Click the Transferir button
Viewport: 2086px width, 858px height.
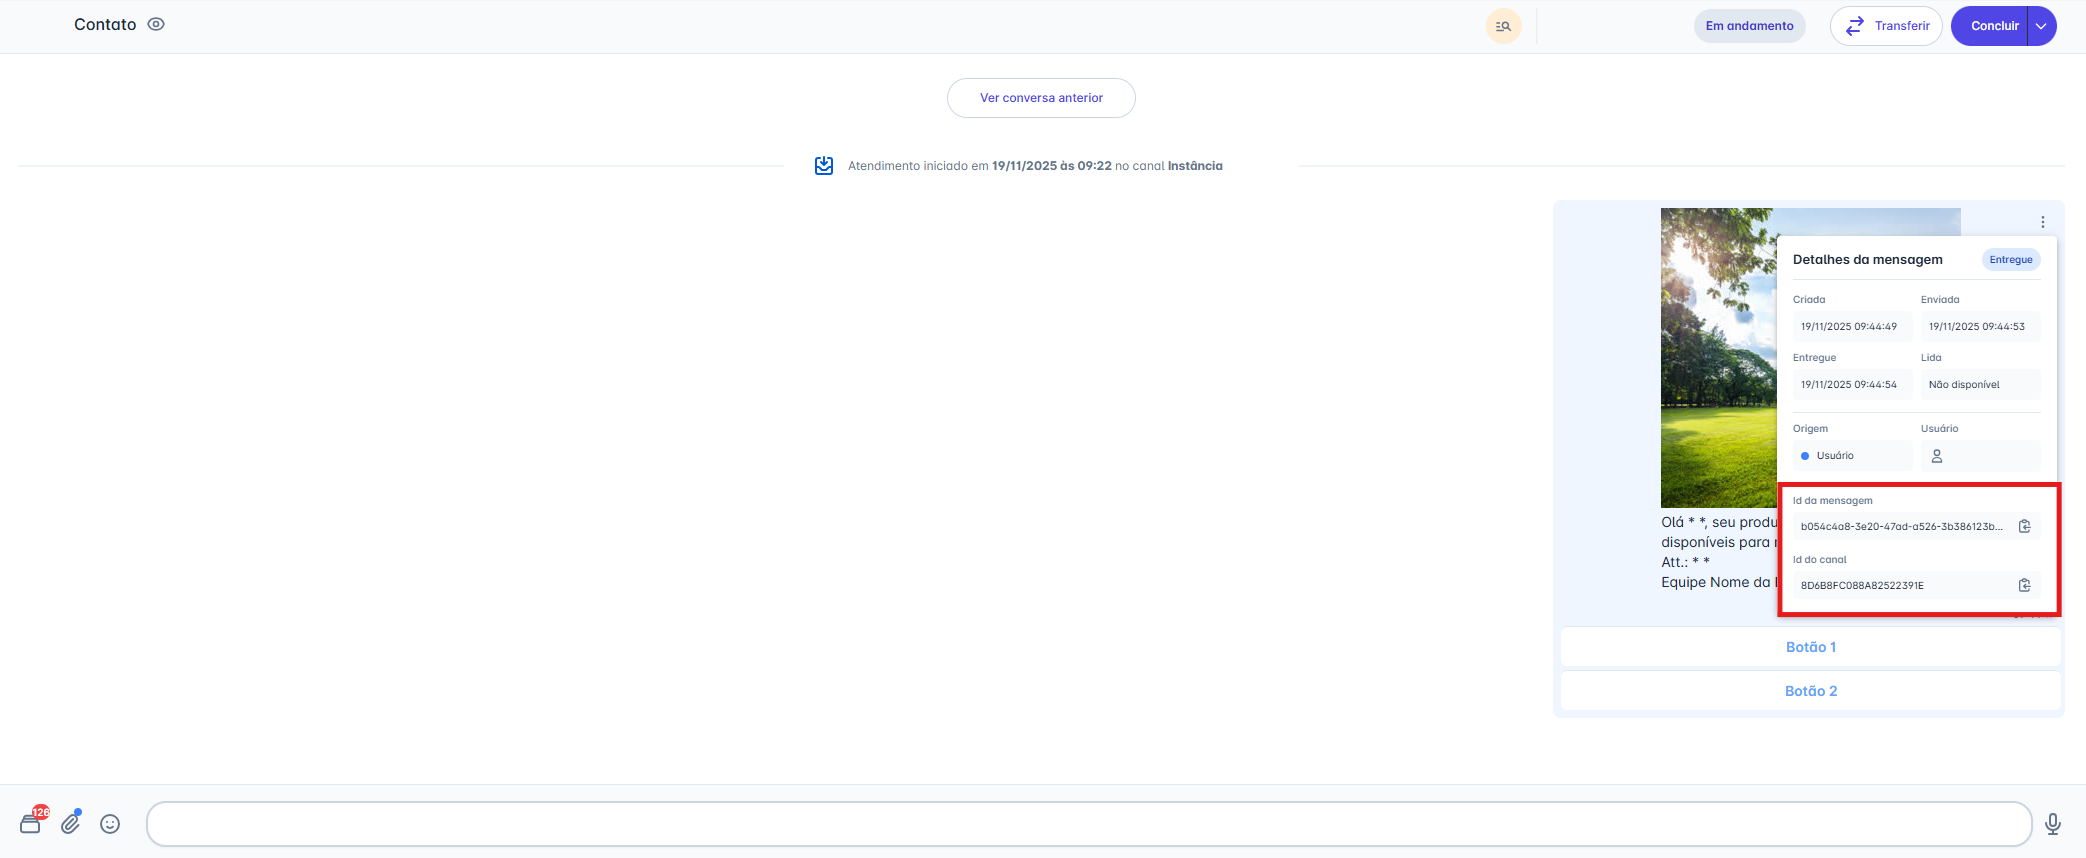[1885, 26]
